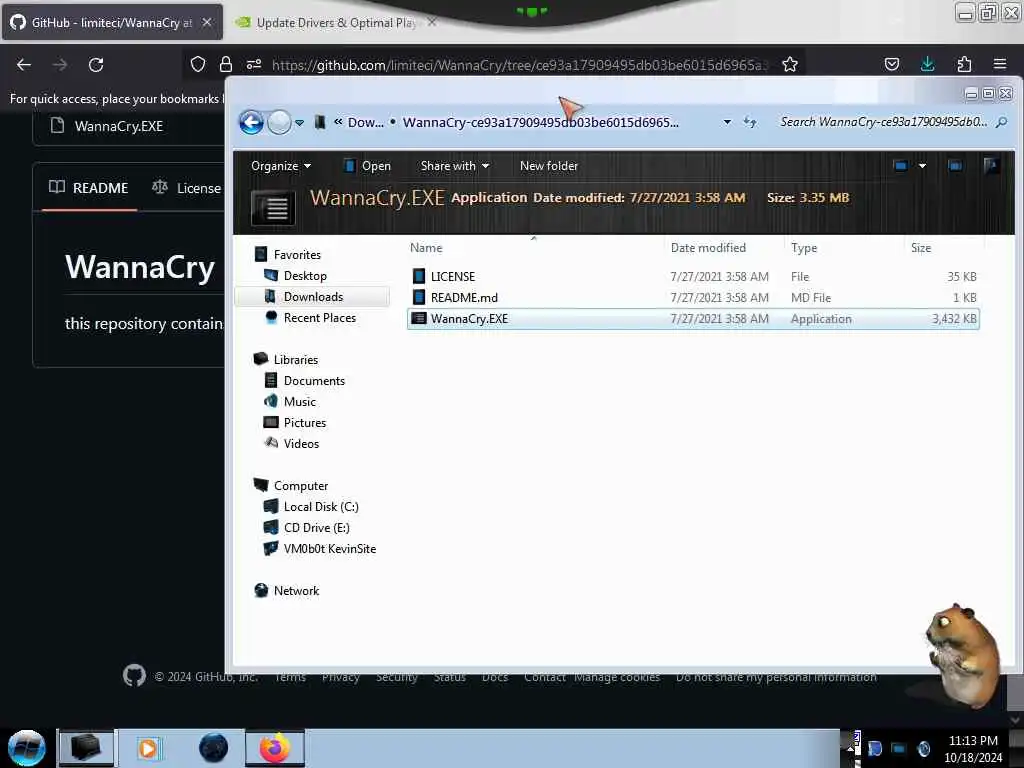Switch to GitHub limiteci/WannaCry tab
This screenshot has height=768, width=1024.
[112, 22]
